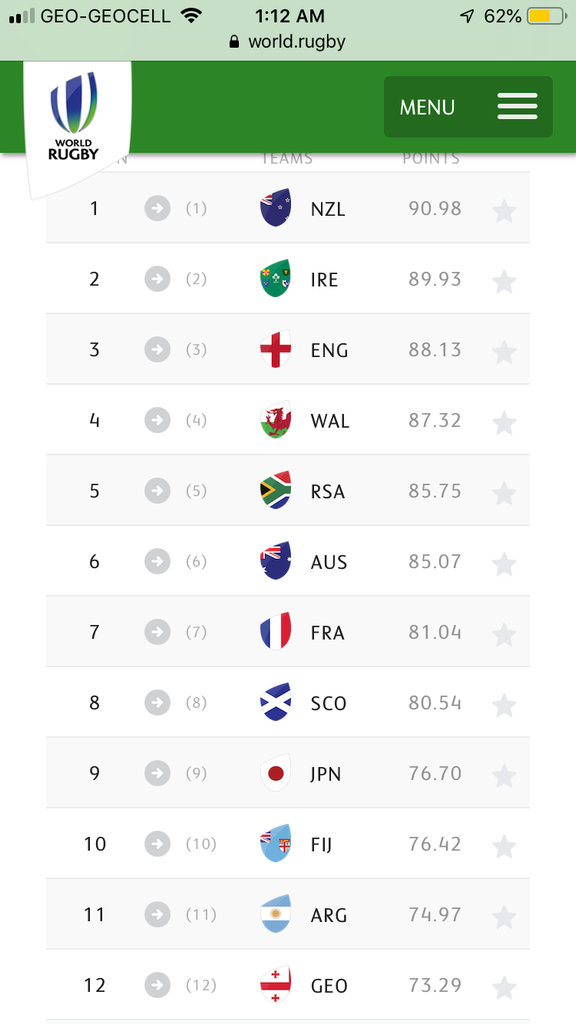The width and height of the screenshot is (576, 1024).
Task: Open the FRA team link
Action: click(328, 632)
